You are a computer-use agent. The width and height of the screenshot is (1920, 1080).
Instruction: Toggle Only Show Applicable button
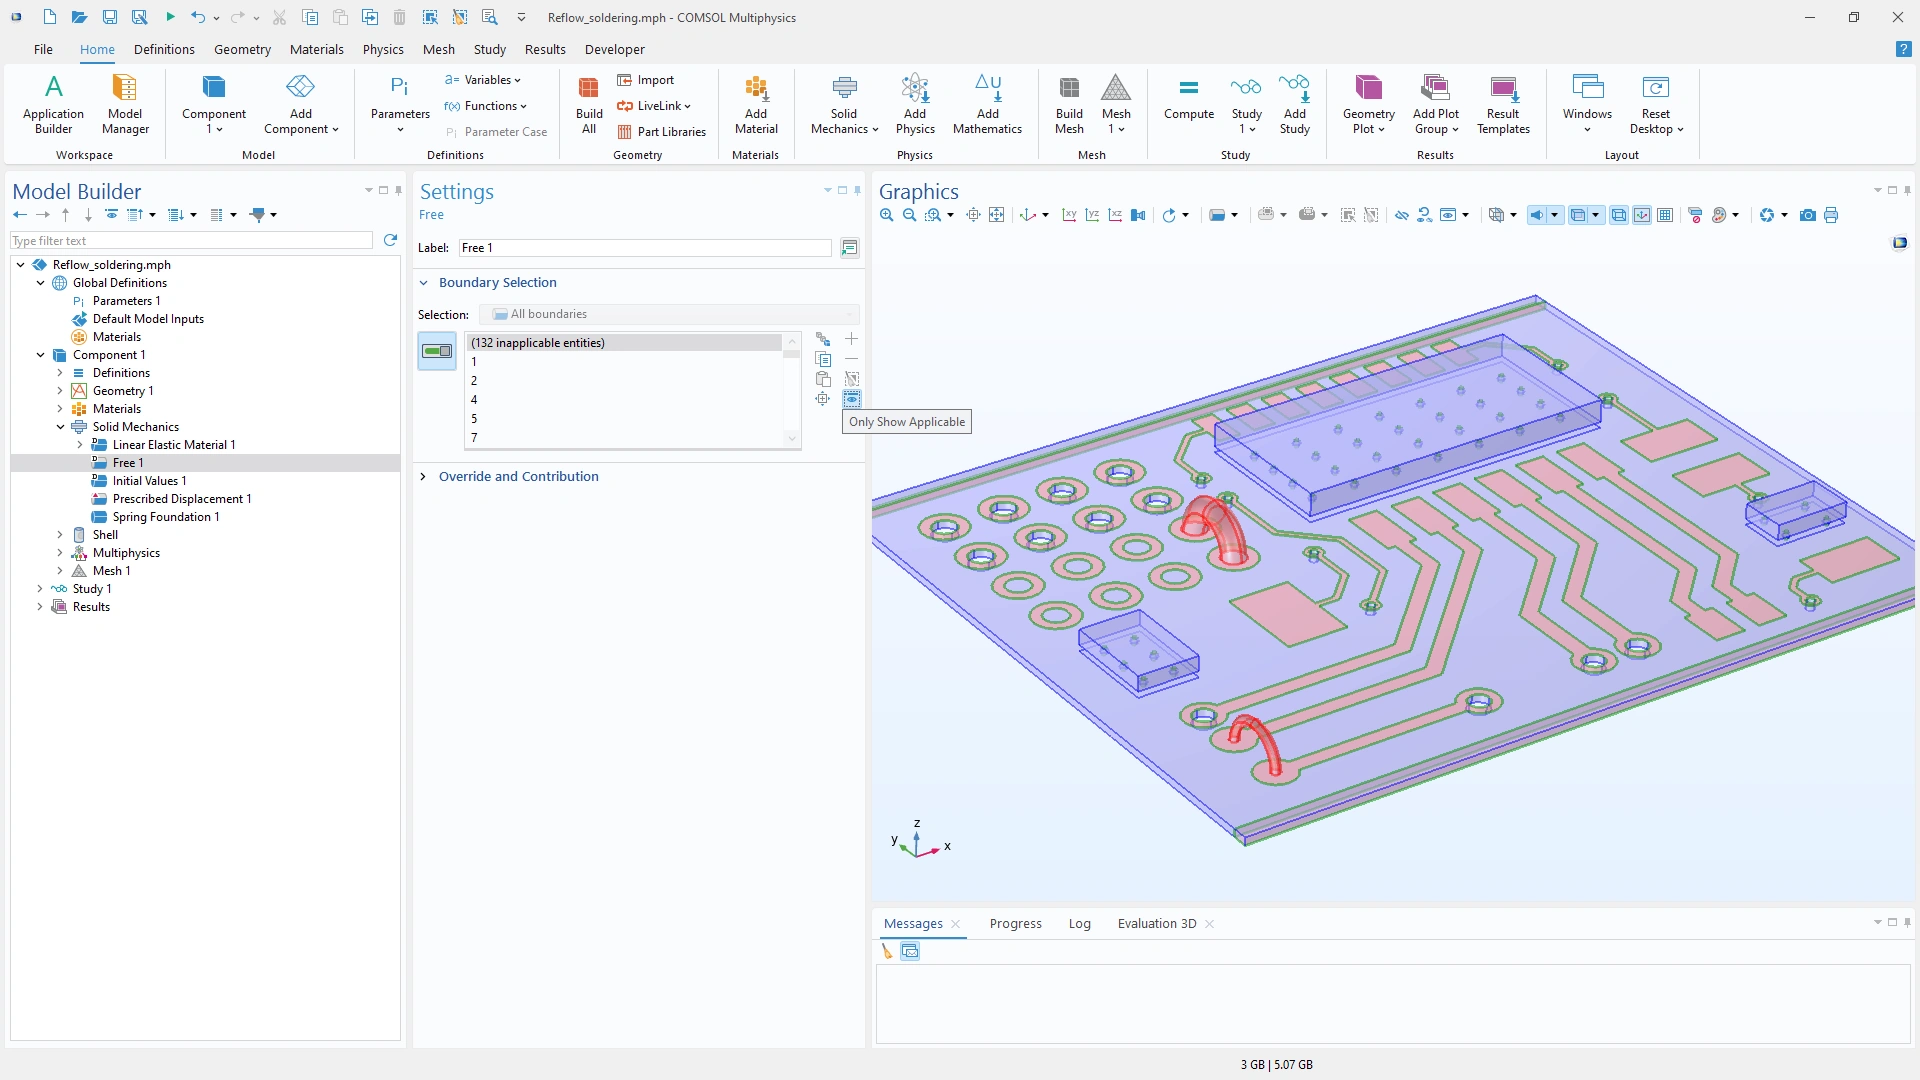[x=852, y=399]
